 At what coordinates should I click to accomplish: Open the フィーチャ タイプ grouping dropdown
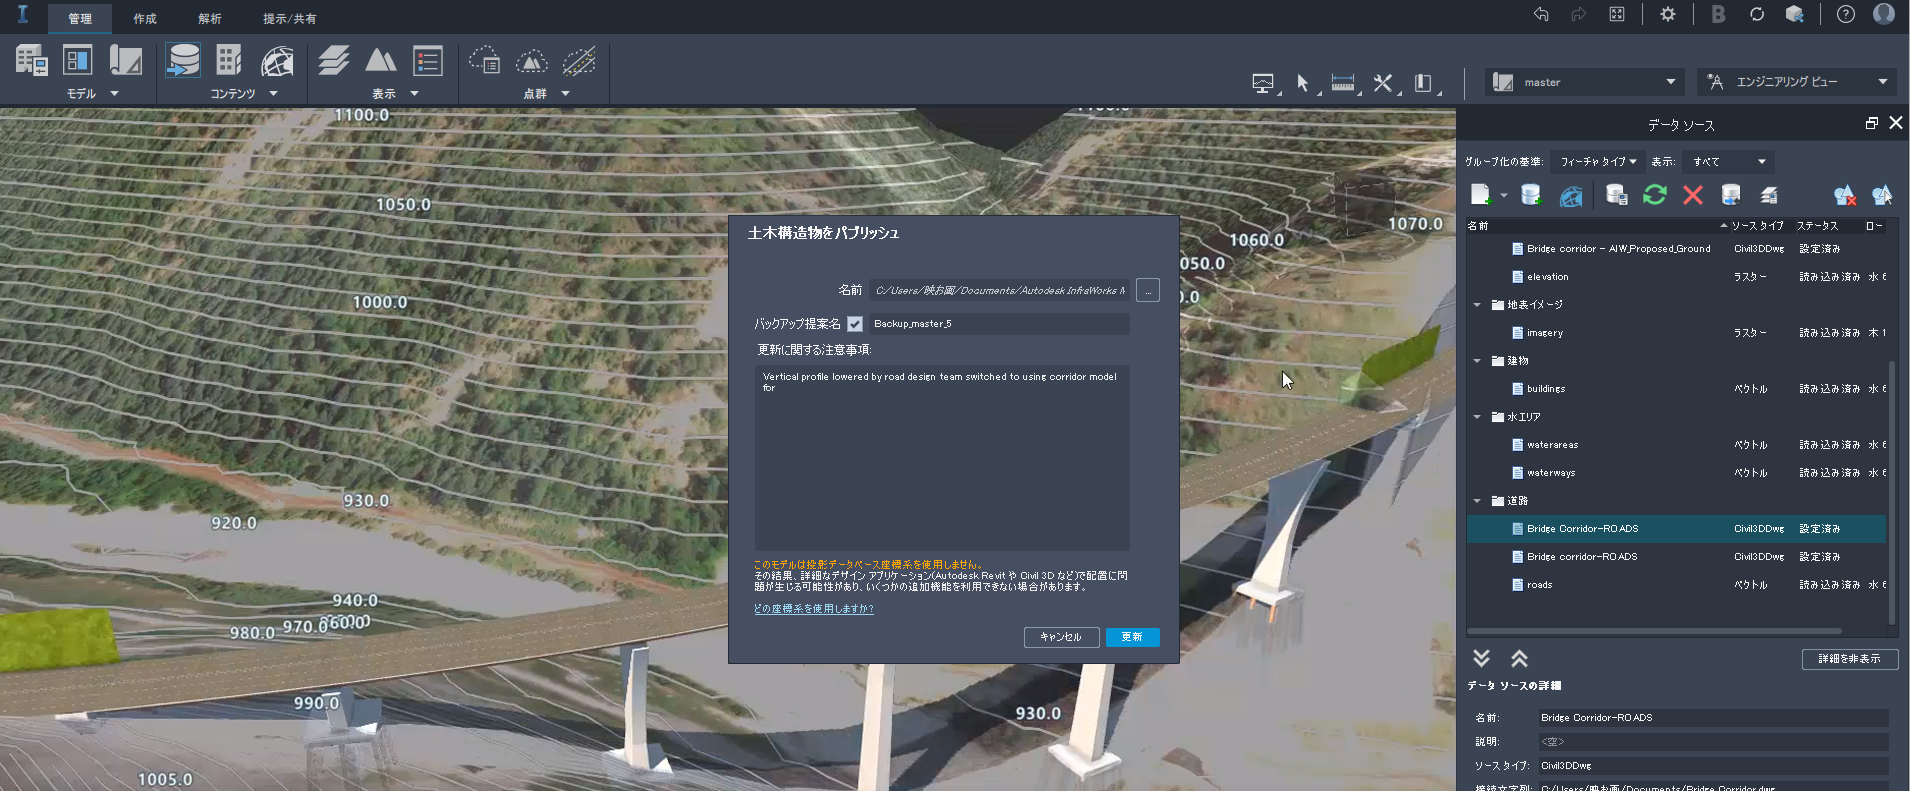tap(1598, 162)
